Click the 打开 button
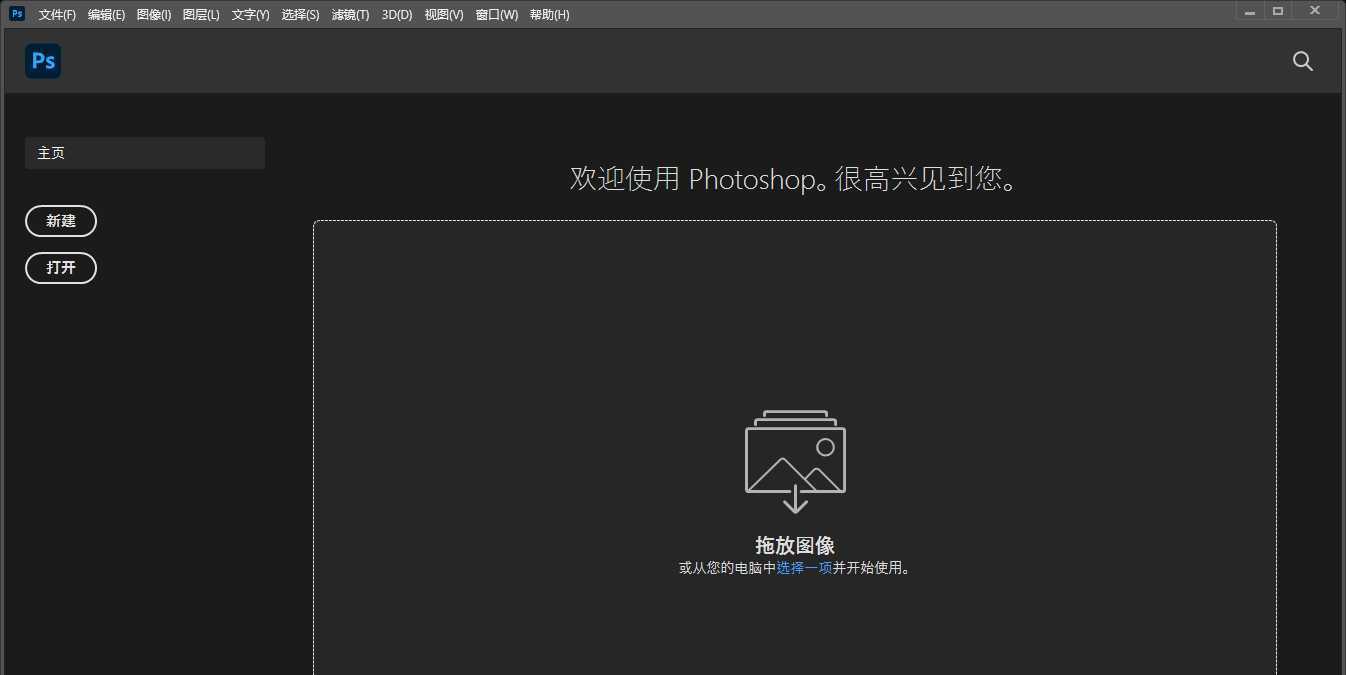Screen dimensions: 1346x675 tap(60, 268)
